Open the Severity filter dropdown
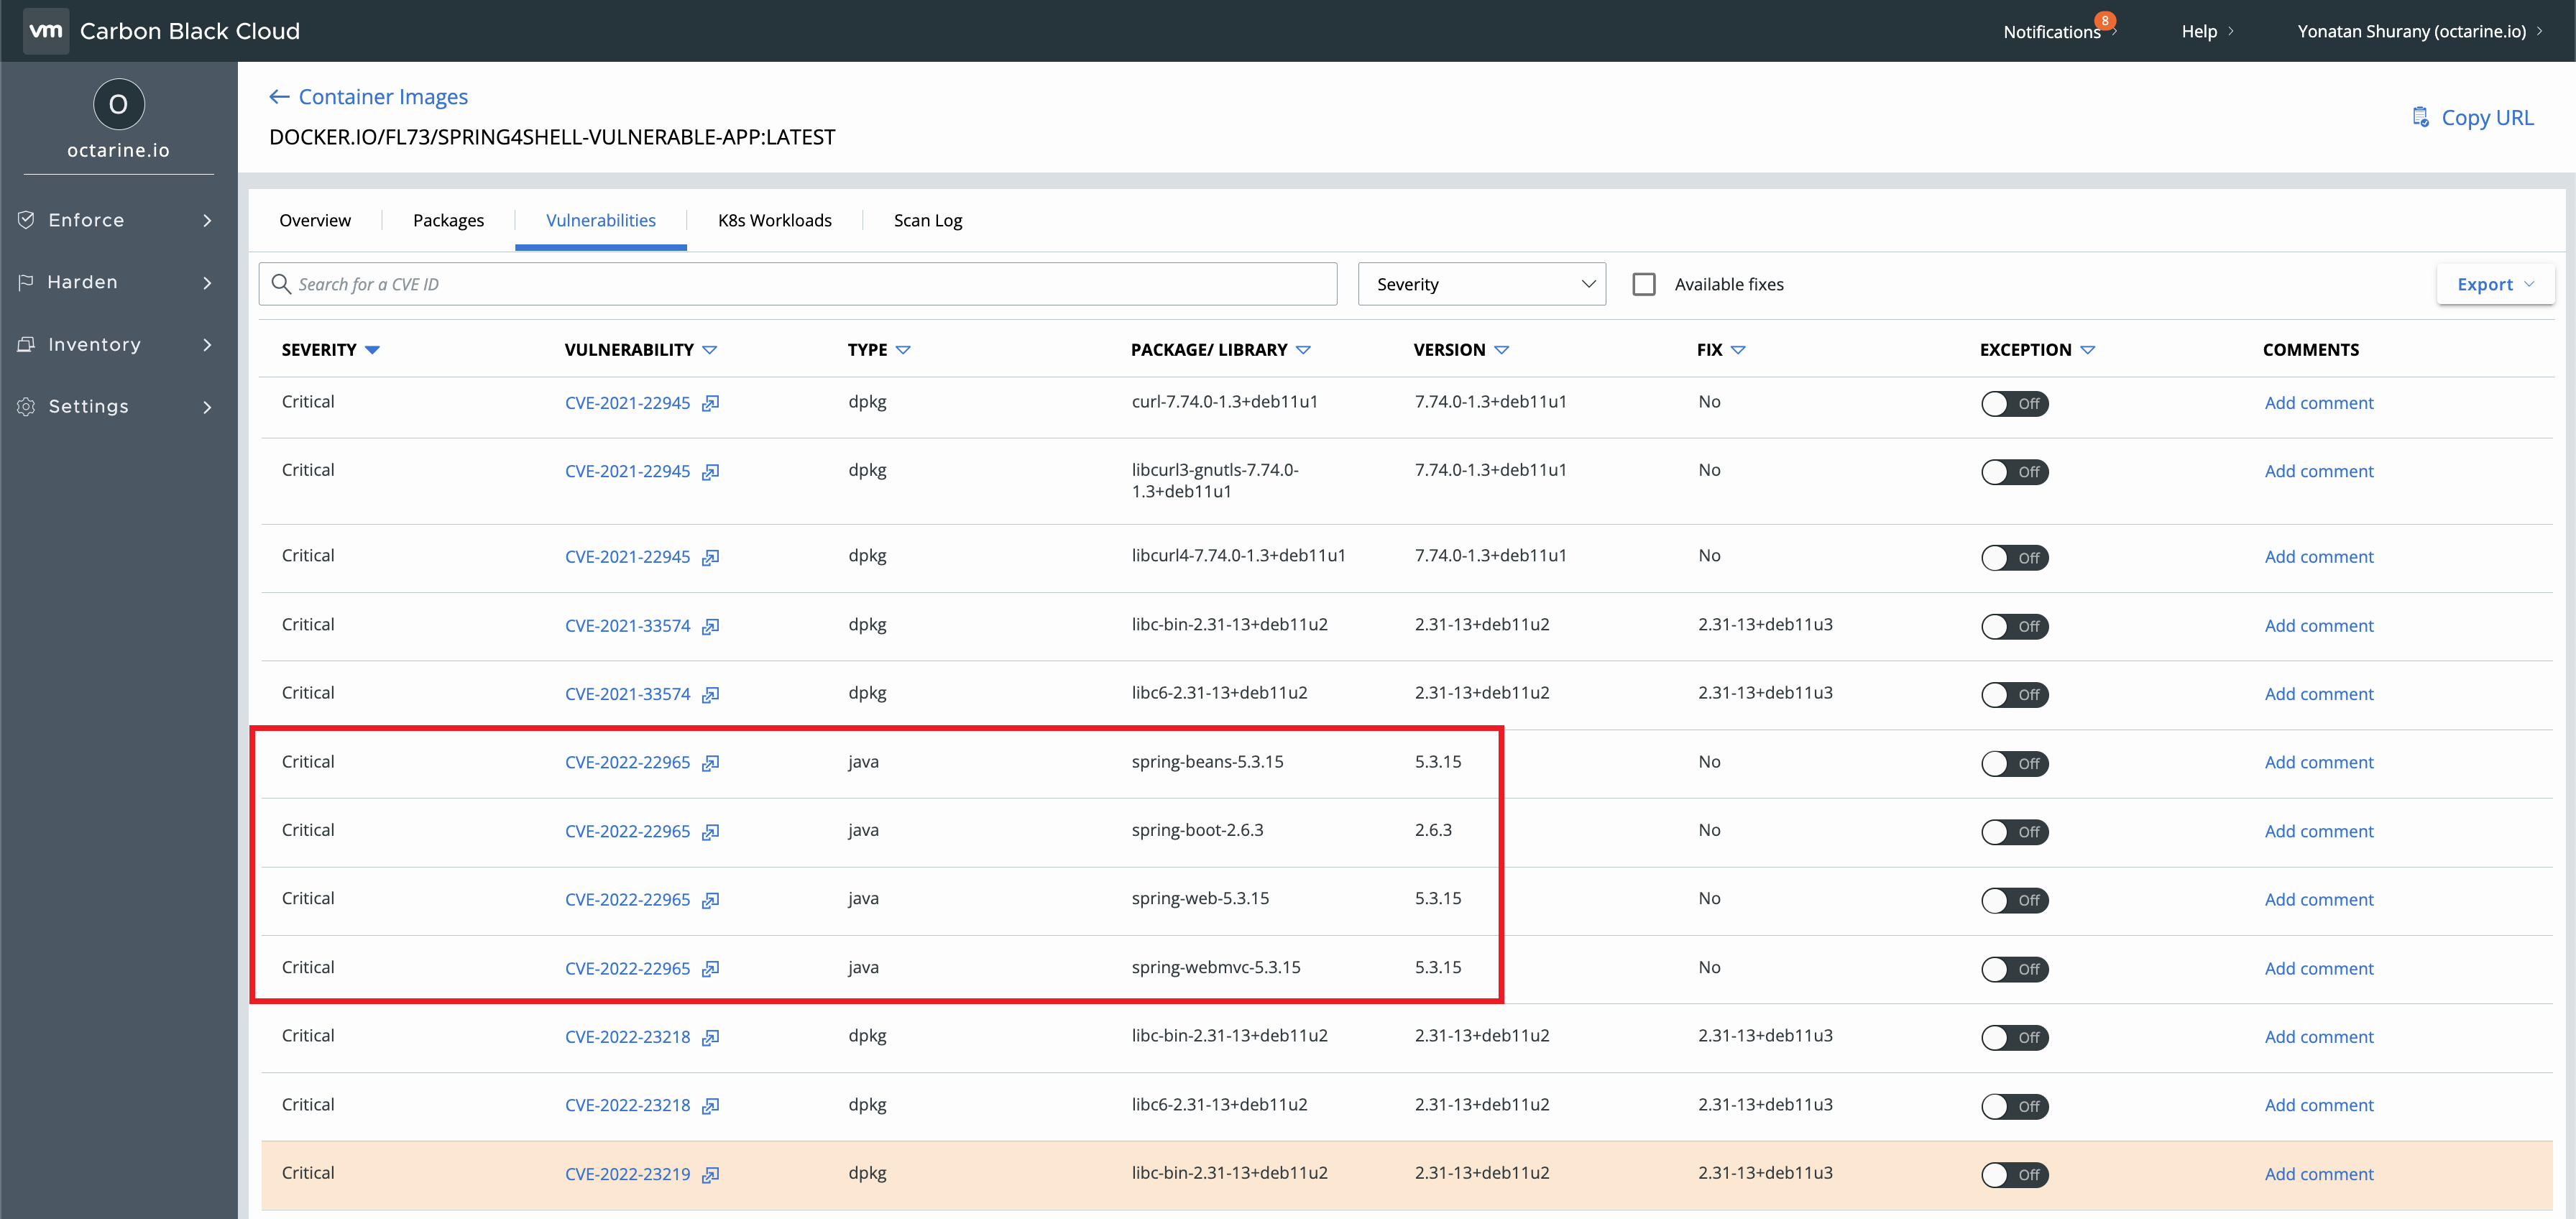 [x=1481, y=284]
